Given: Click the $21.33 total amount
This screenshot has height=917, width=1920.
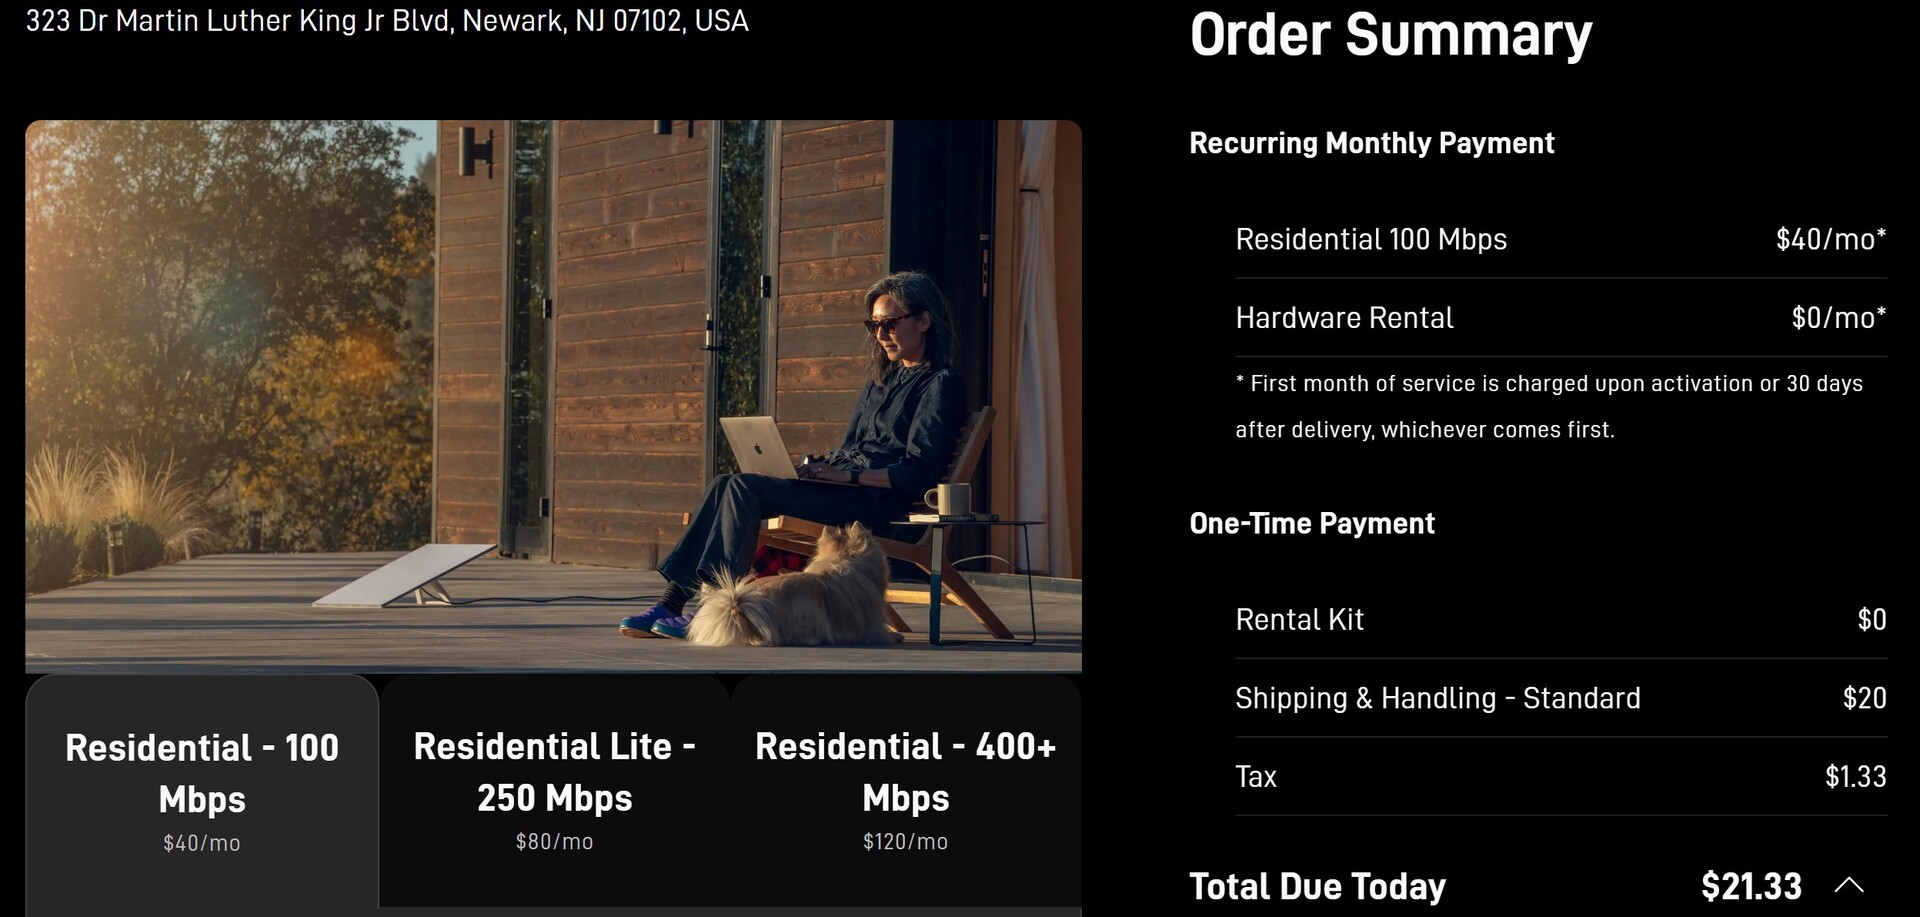Looking at the screenshot, I should coord(1751,887).
